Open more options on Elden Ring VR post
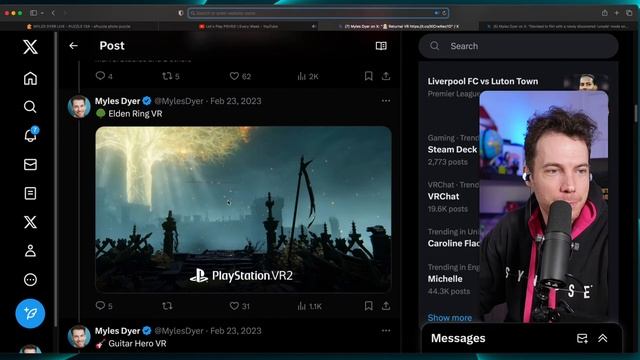Image resolution: width=640 pixels, height=360 pixels. click(x=386, y=101)
